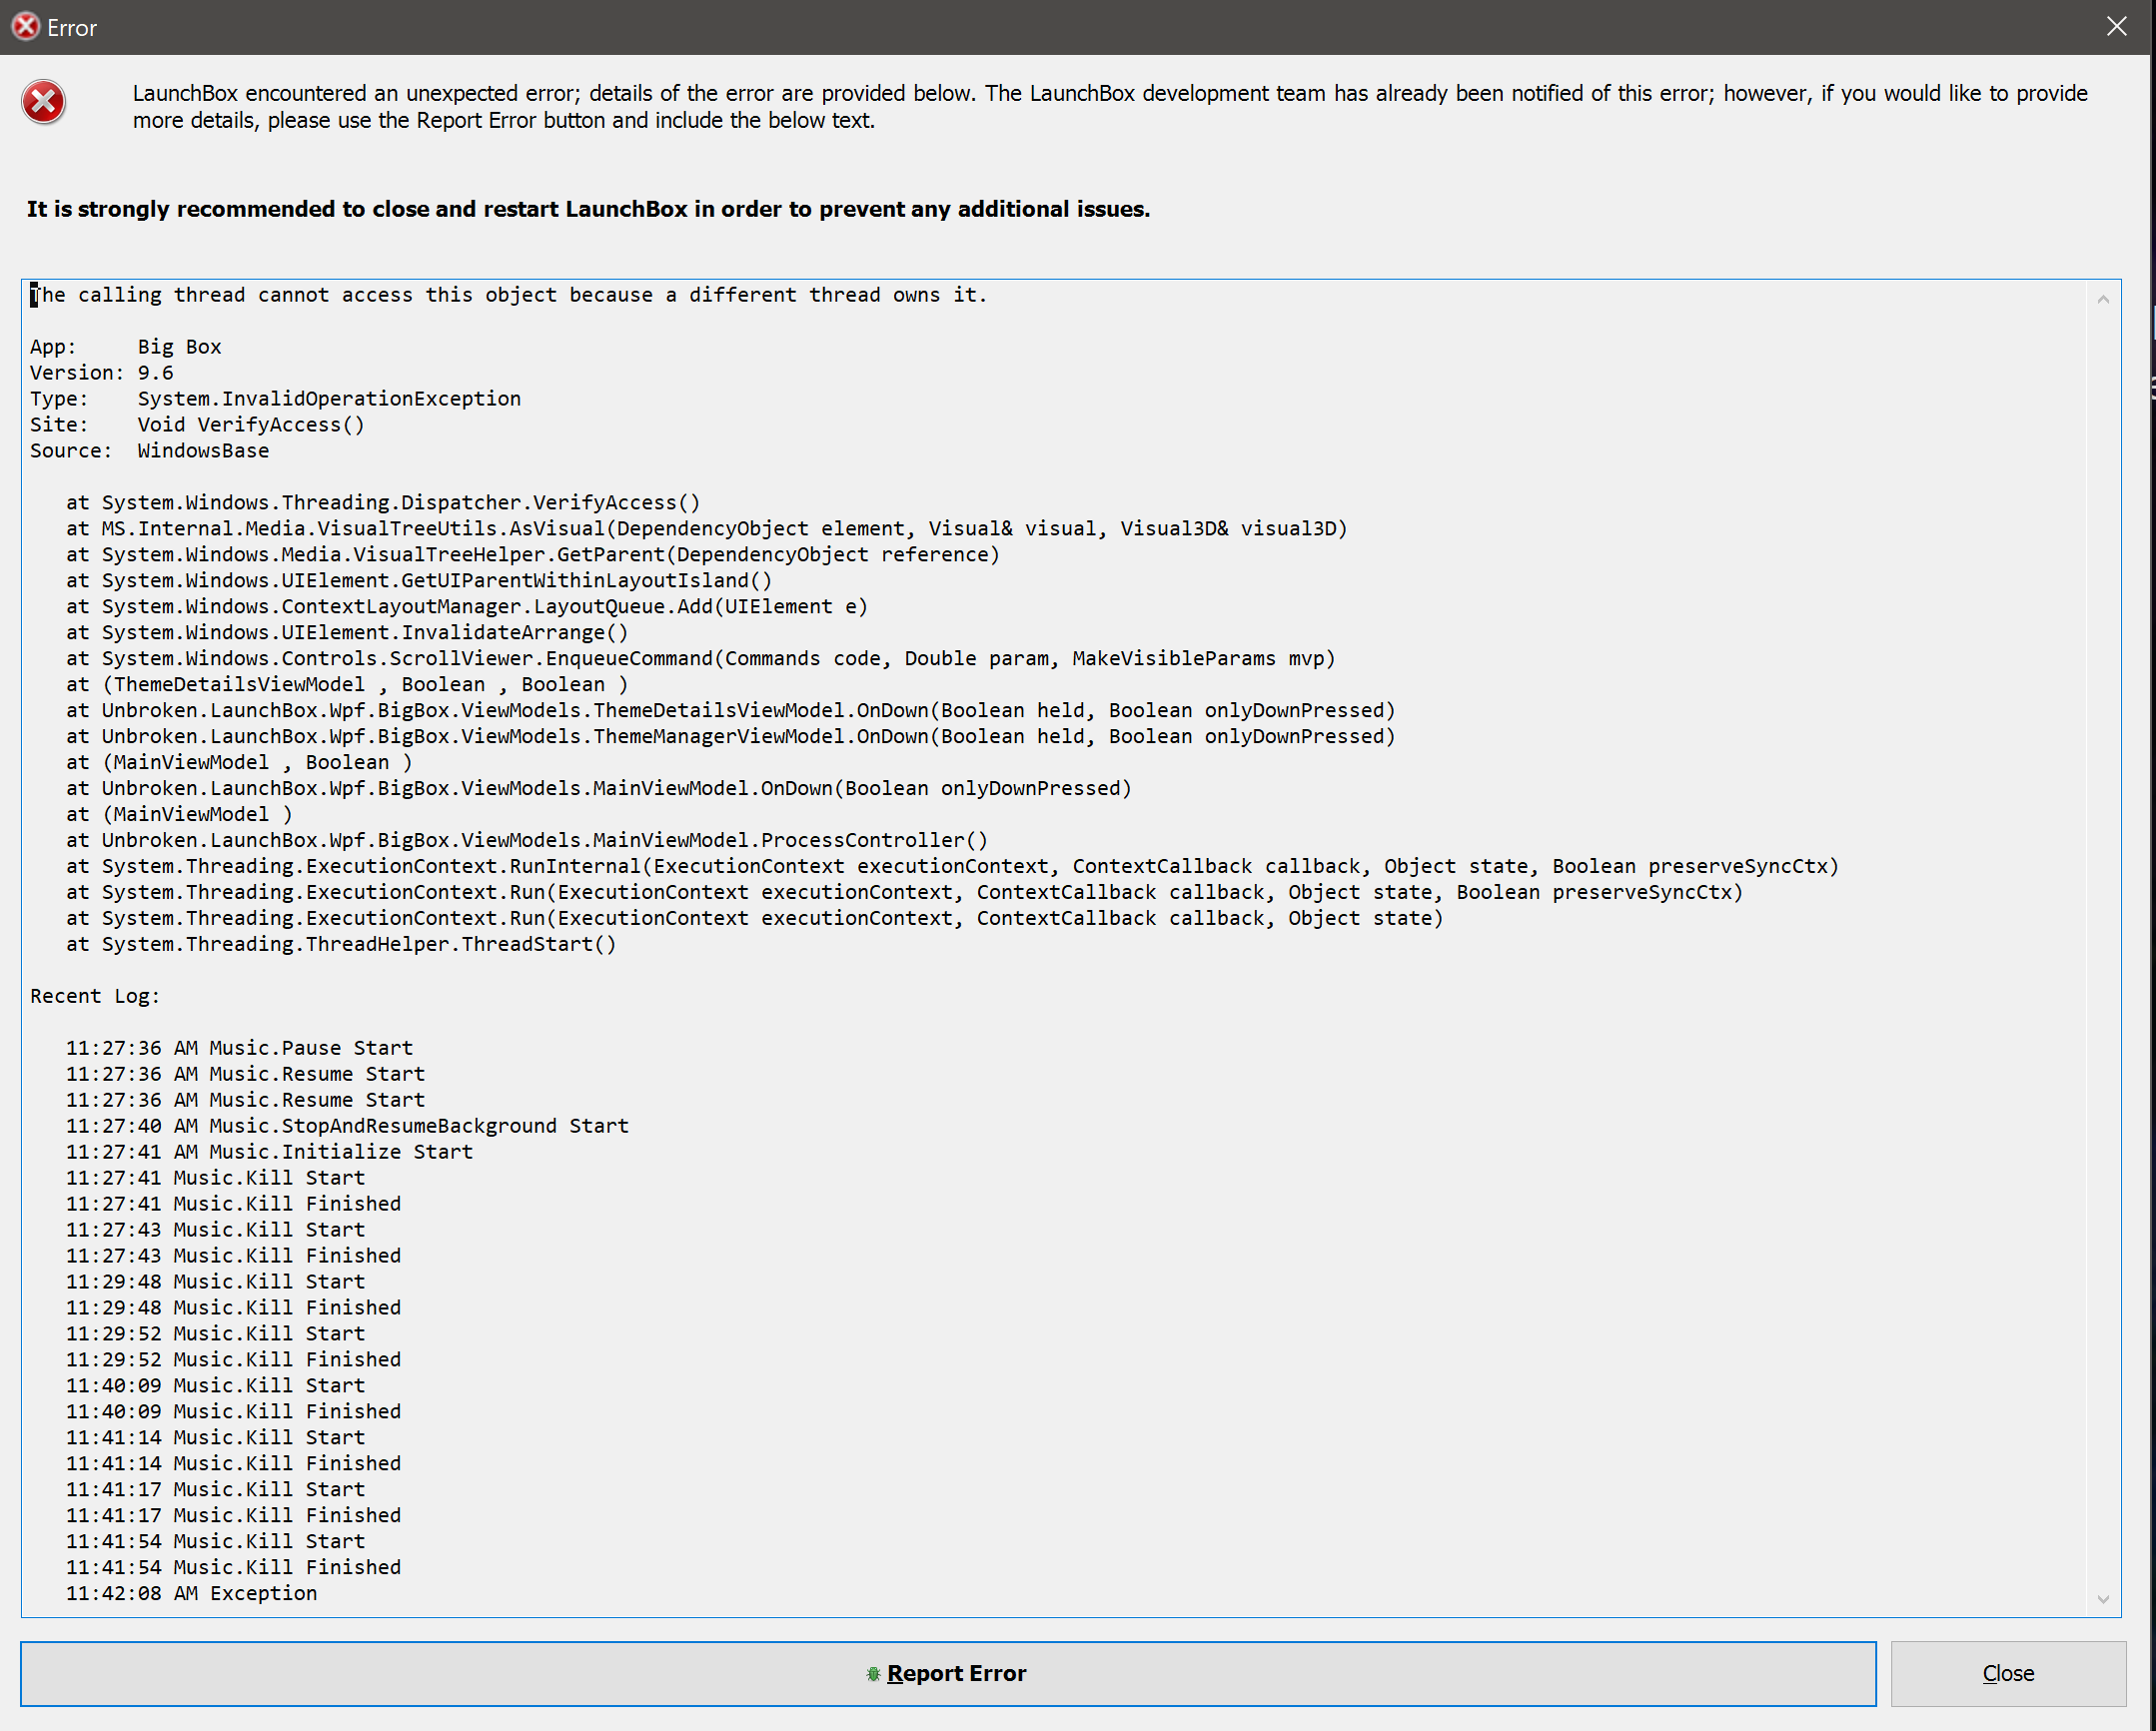Click the 'VisualTreeUtils.AsVisual' stack line
2156x1731 pixels.
(x=707, y=529)
